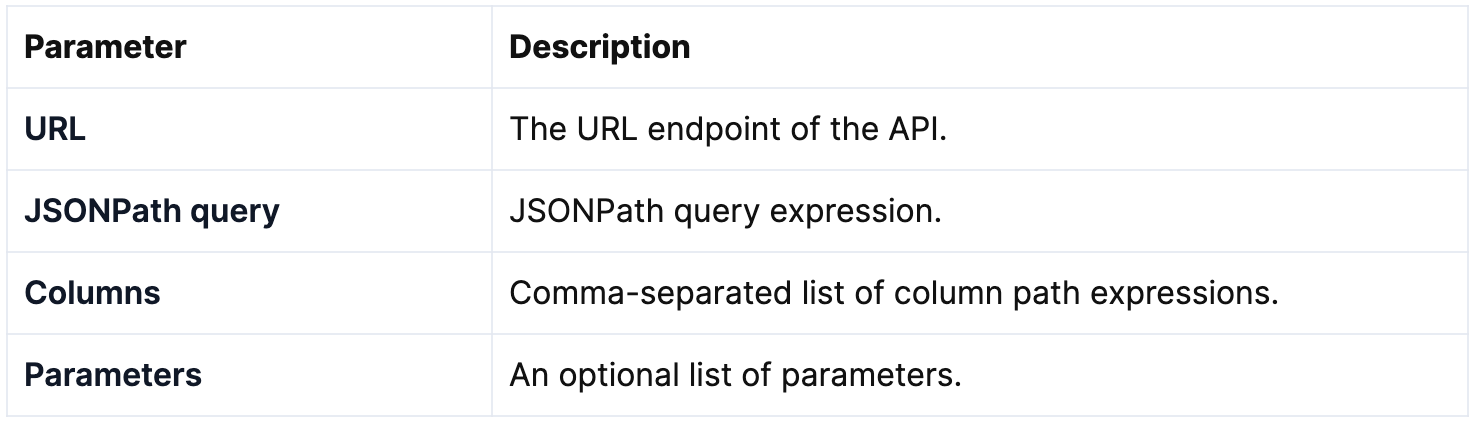Click the Description column header
The height and width of the screenshot is (422, 1476).
point(600,47)
